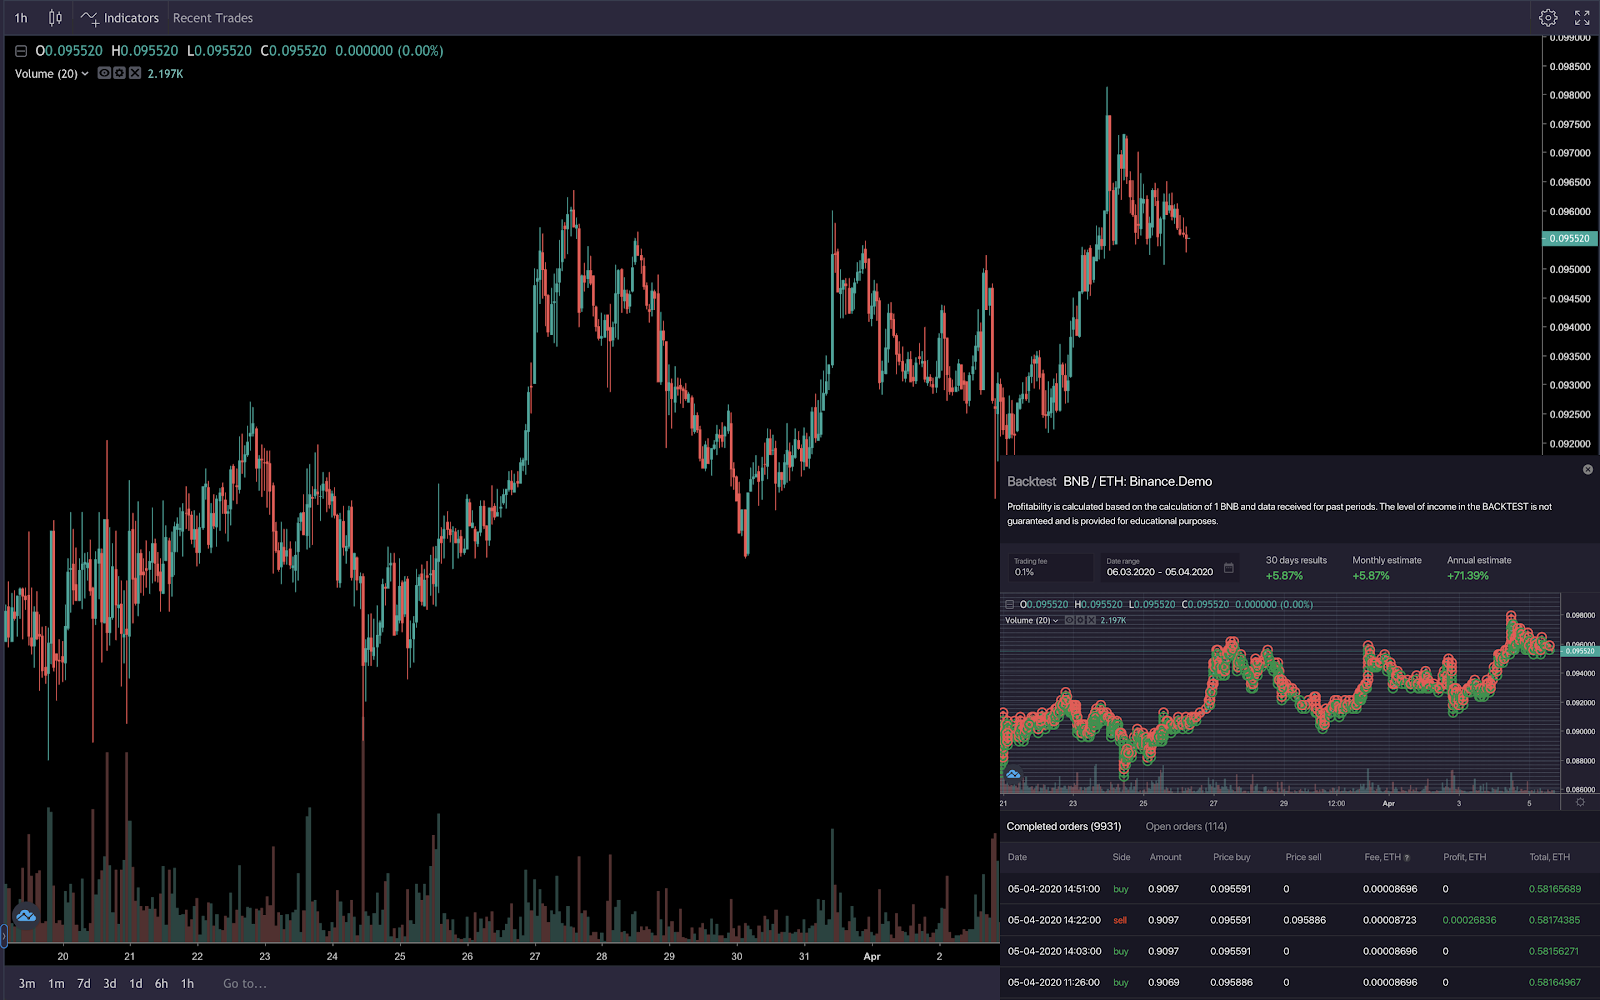
Task: Click the current price label 0.095520 on main axis
Action: point(1569,239)
